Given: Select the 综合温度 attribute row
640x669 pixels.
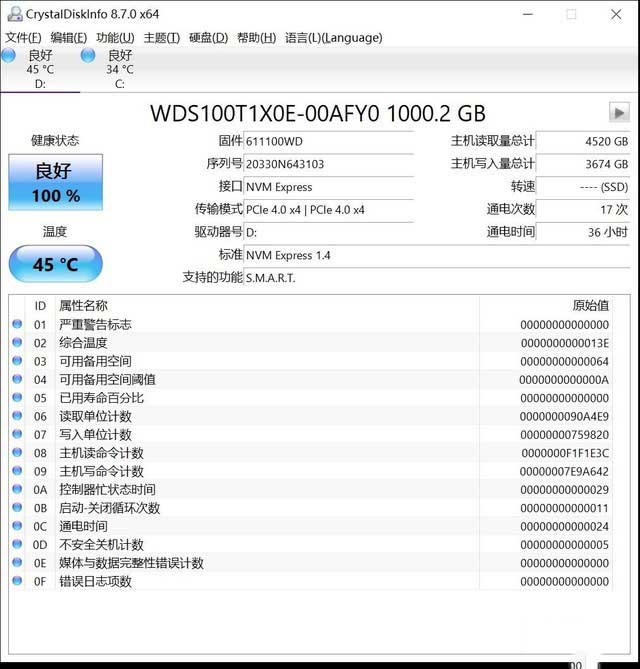Looking at the screenshot, I should coord(311,343).
